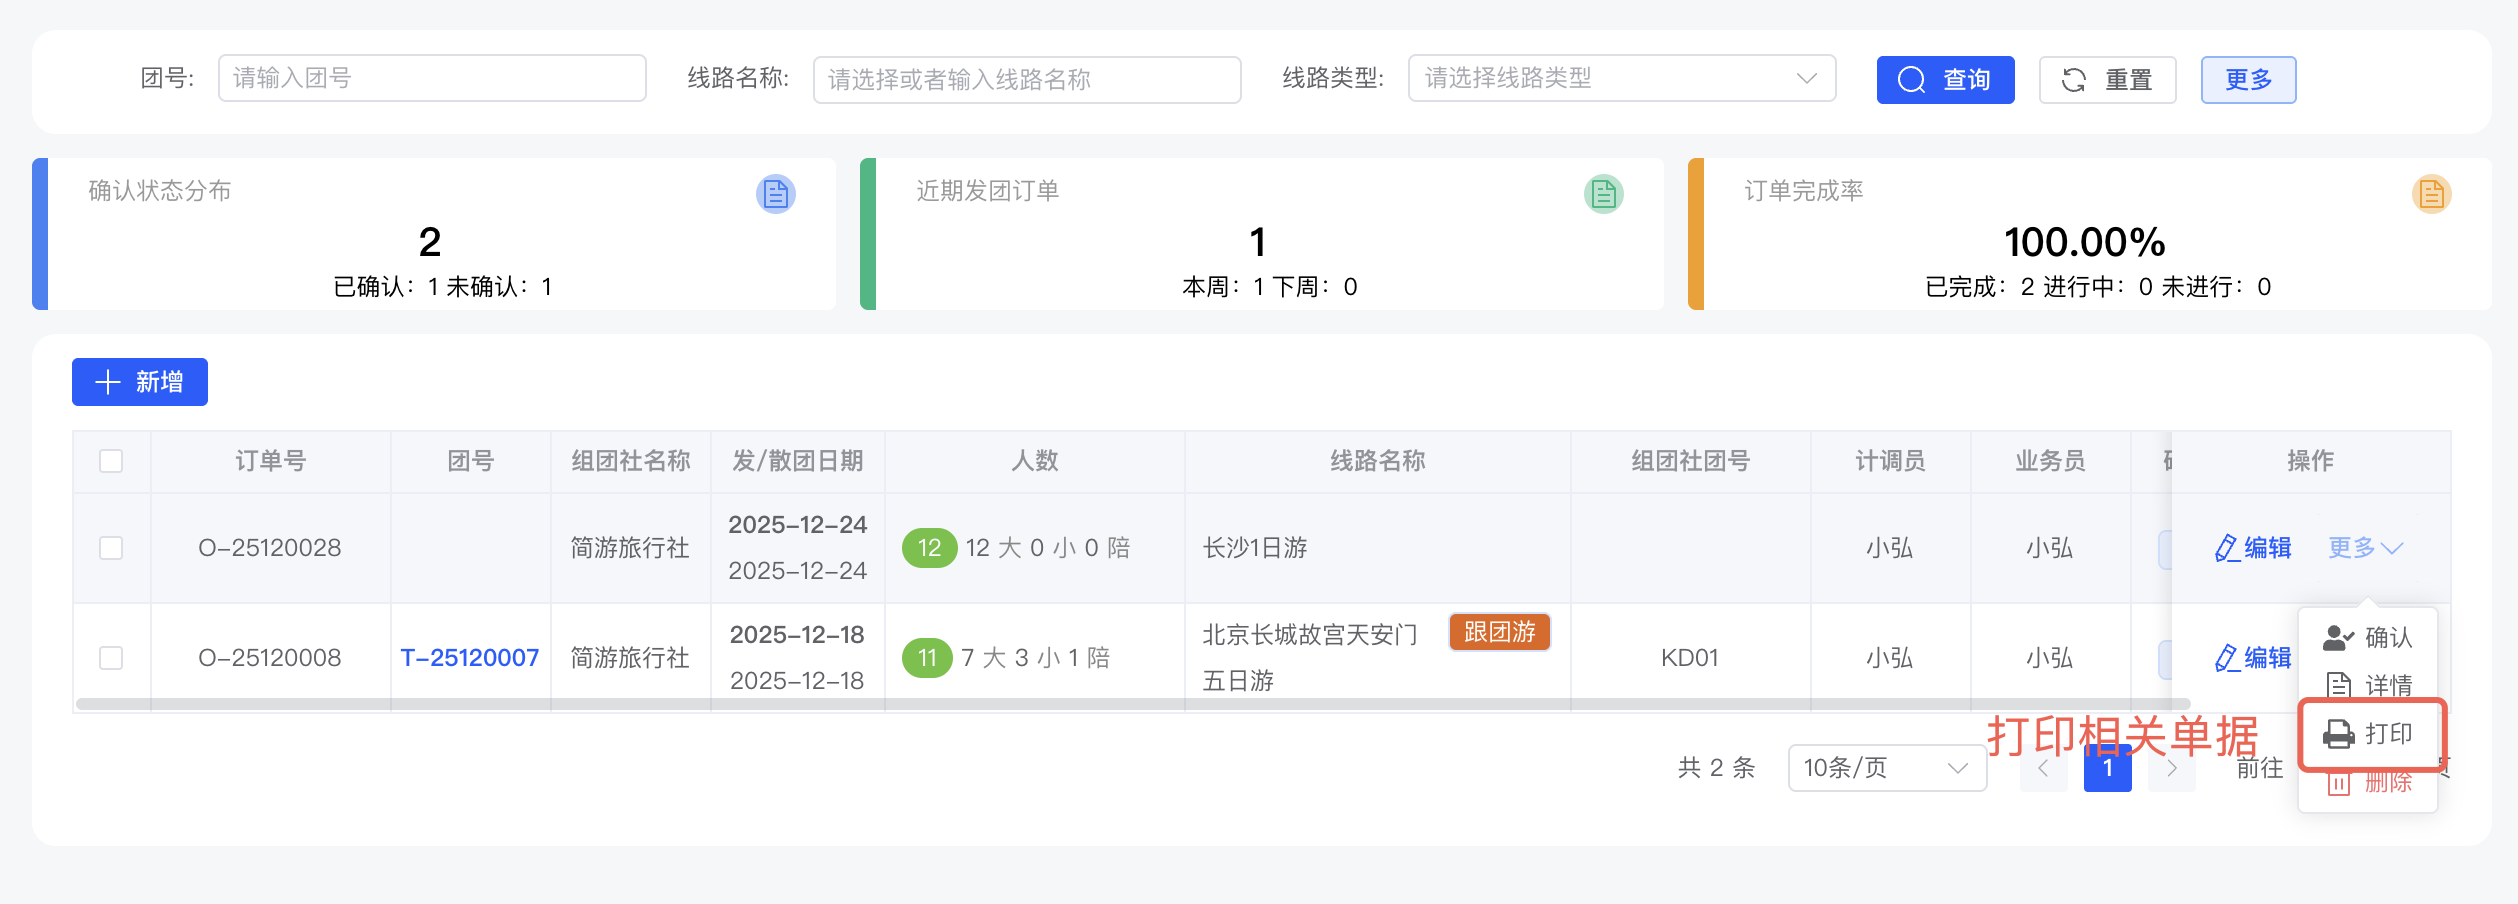
Task: Click the green document icon on 近期发团订单 card
Action: point(1602,194)
